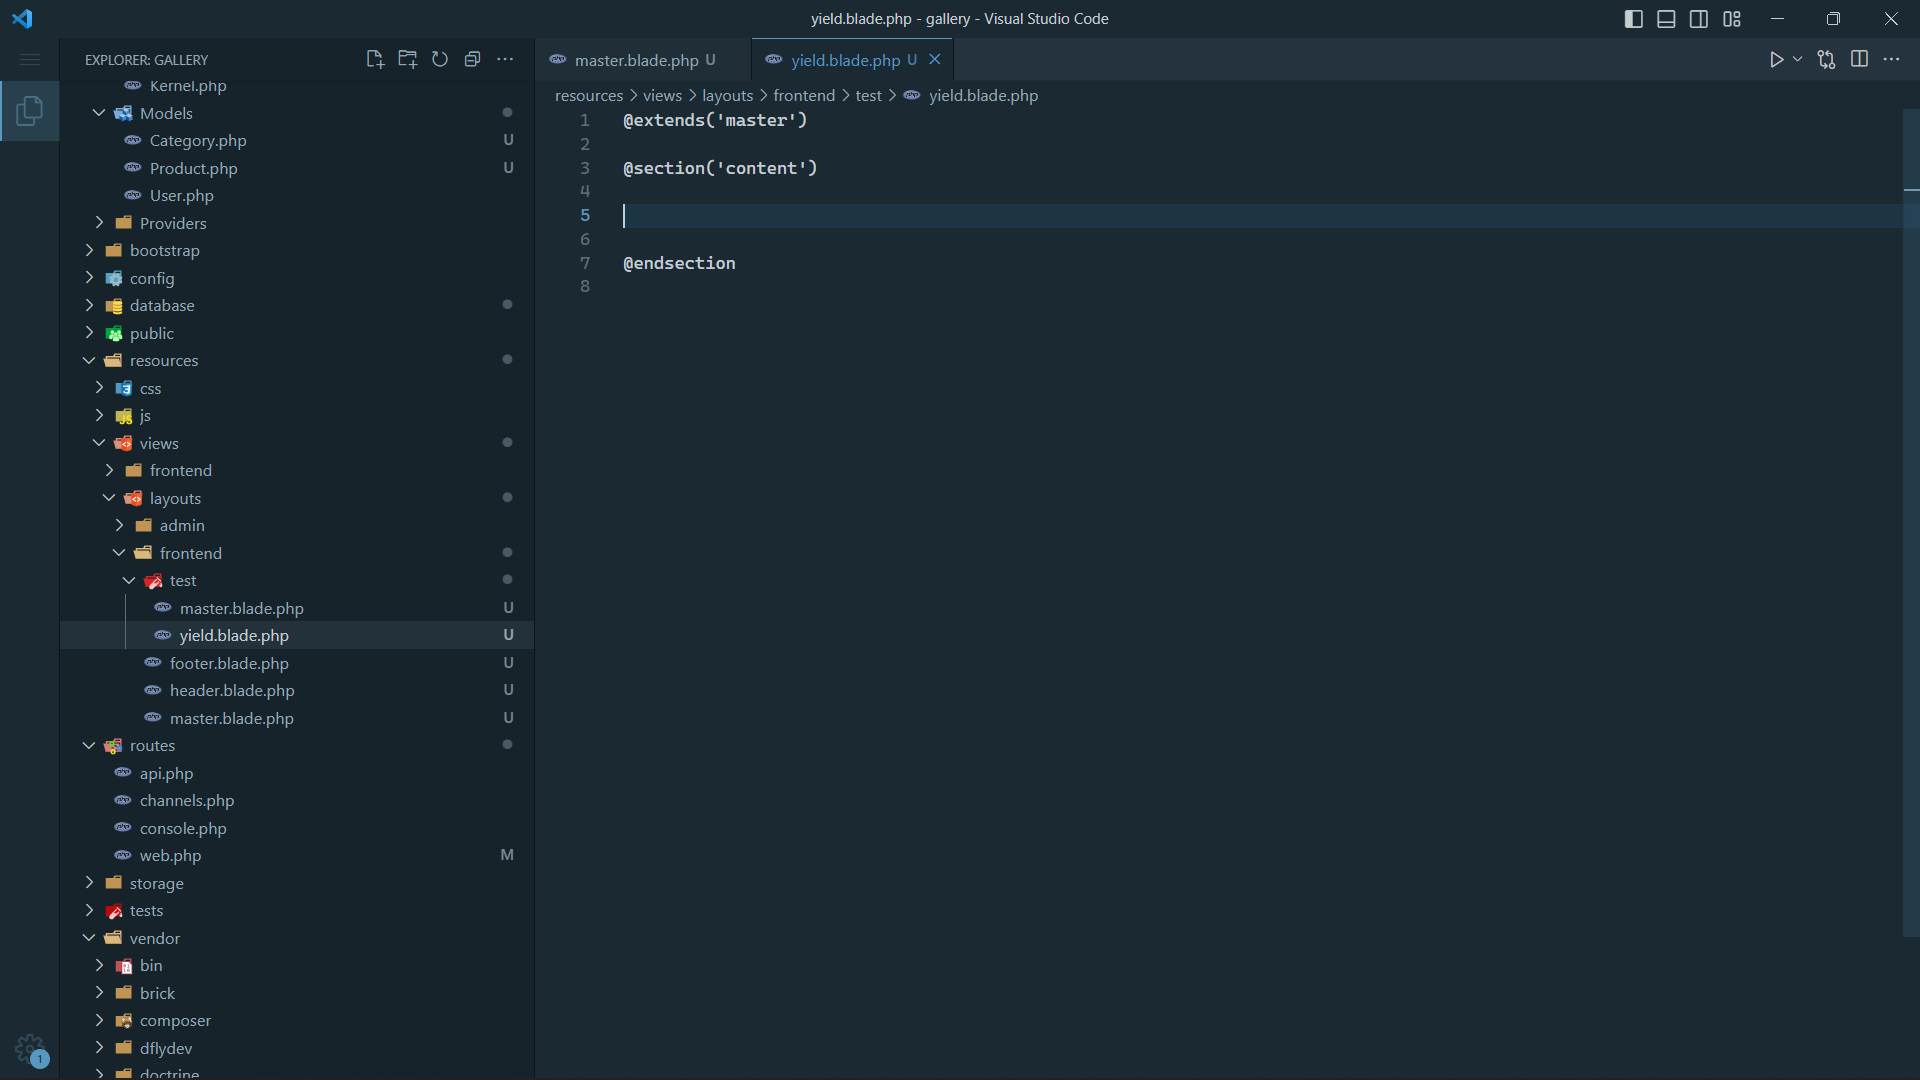
Task: Open the Explorer view in activity bar
Action: [30, 111]
